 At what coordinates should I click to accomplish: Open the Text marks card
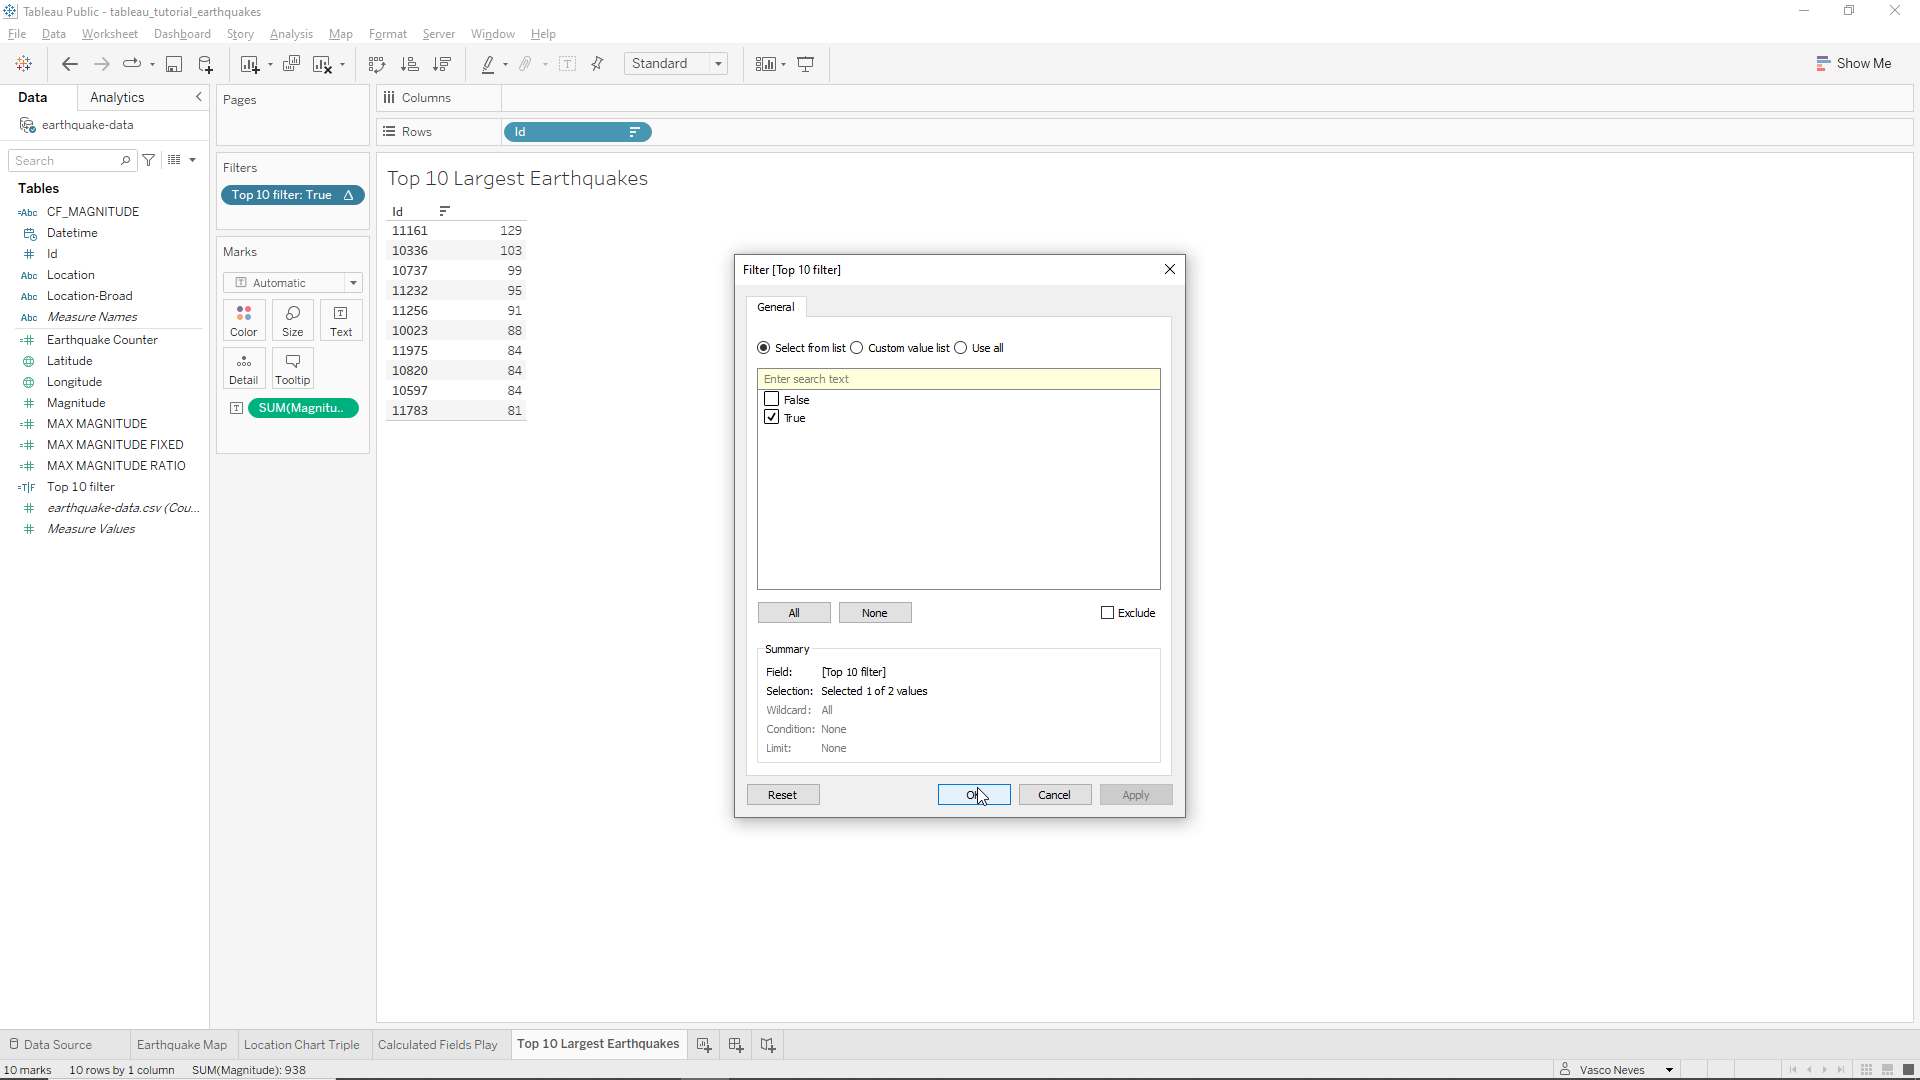(x=341, y=320)
